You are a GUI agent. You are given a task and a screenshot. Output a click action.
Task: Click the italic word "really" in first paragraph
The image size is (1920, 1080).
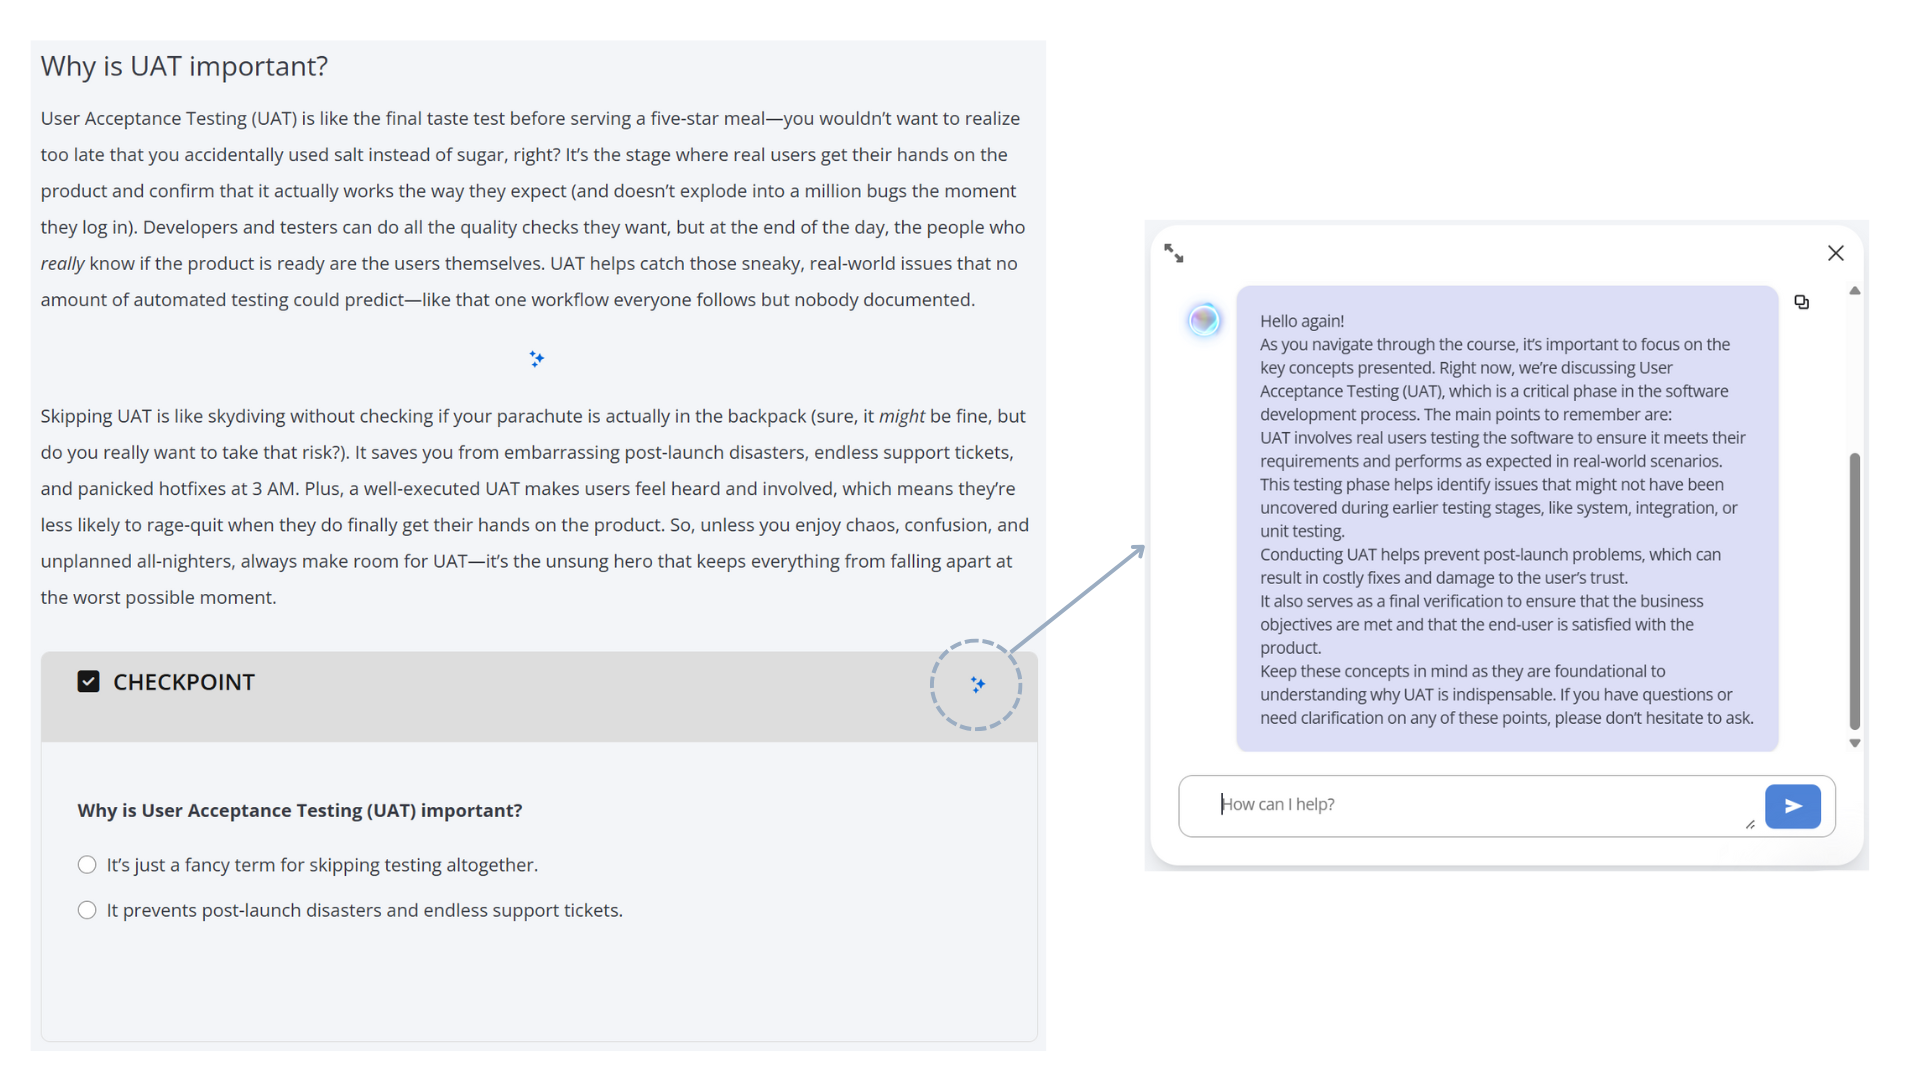click(x=62, y=264)
